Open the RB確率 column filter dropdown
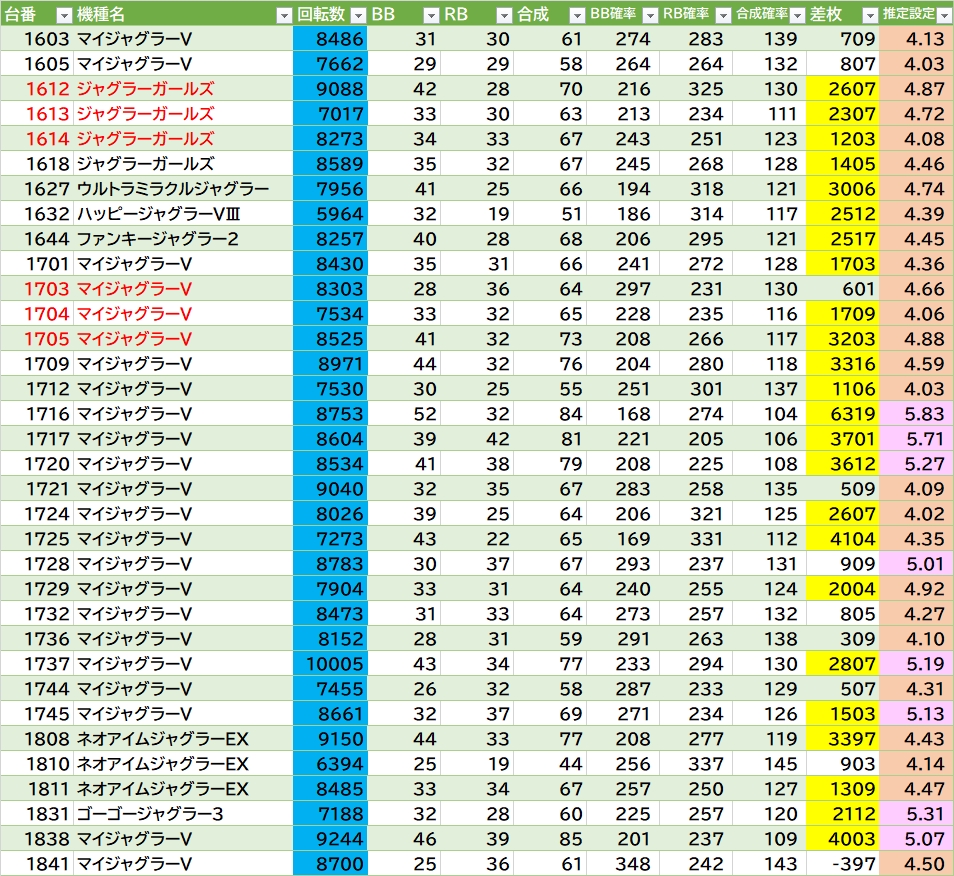Viewport: 954px width, 876px height. click(723, 15)
